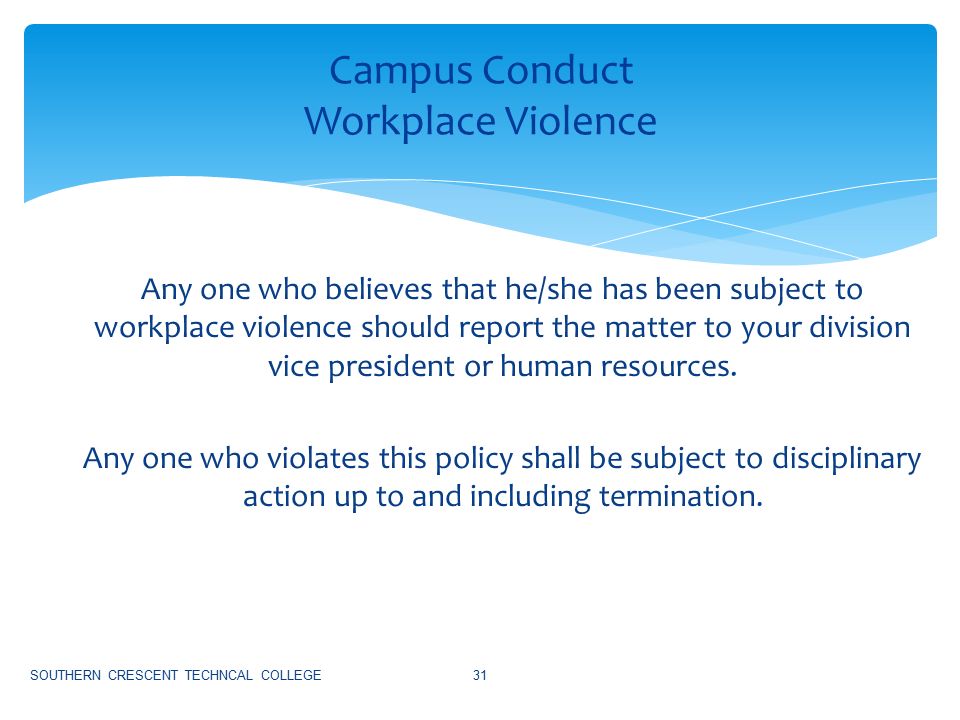Click the slide title 'Campus Conduct'
This screenshot has width=960, height=720.
click(481, 71)
